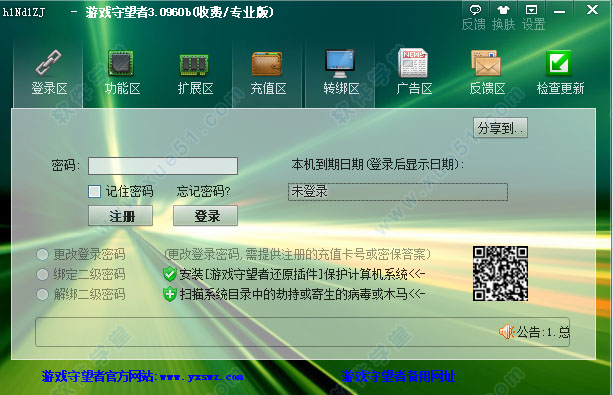This screenshot has height=395, width=613.
Task: Click the green shield plus icon
Action: (x=170, y=294)
